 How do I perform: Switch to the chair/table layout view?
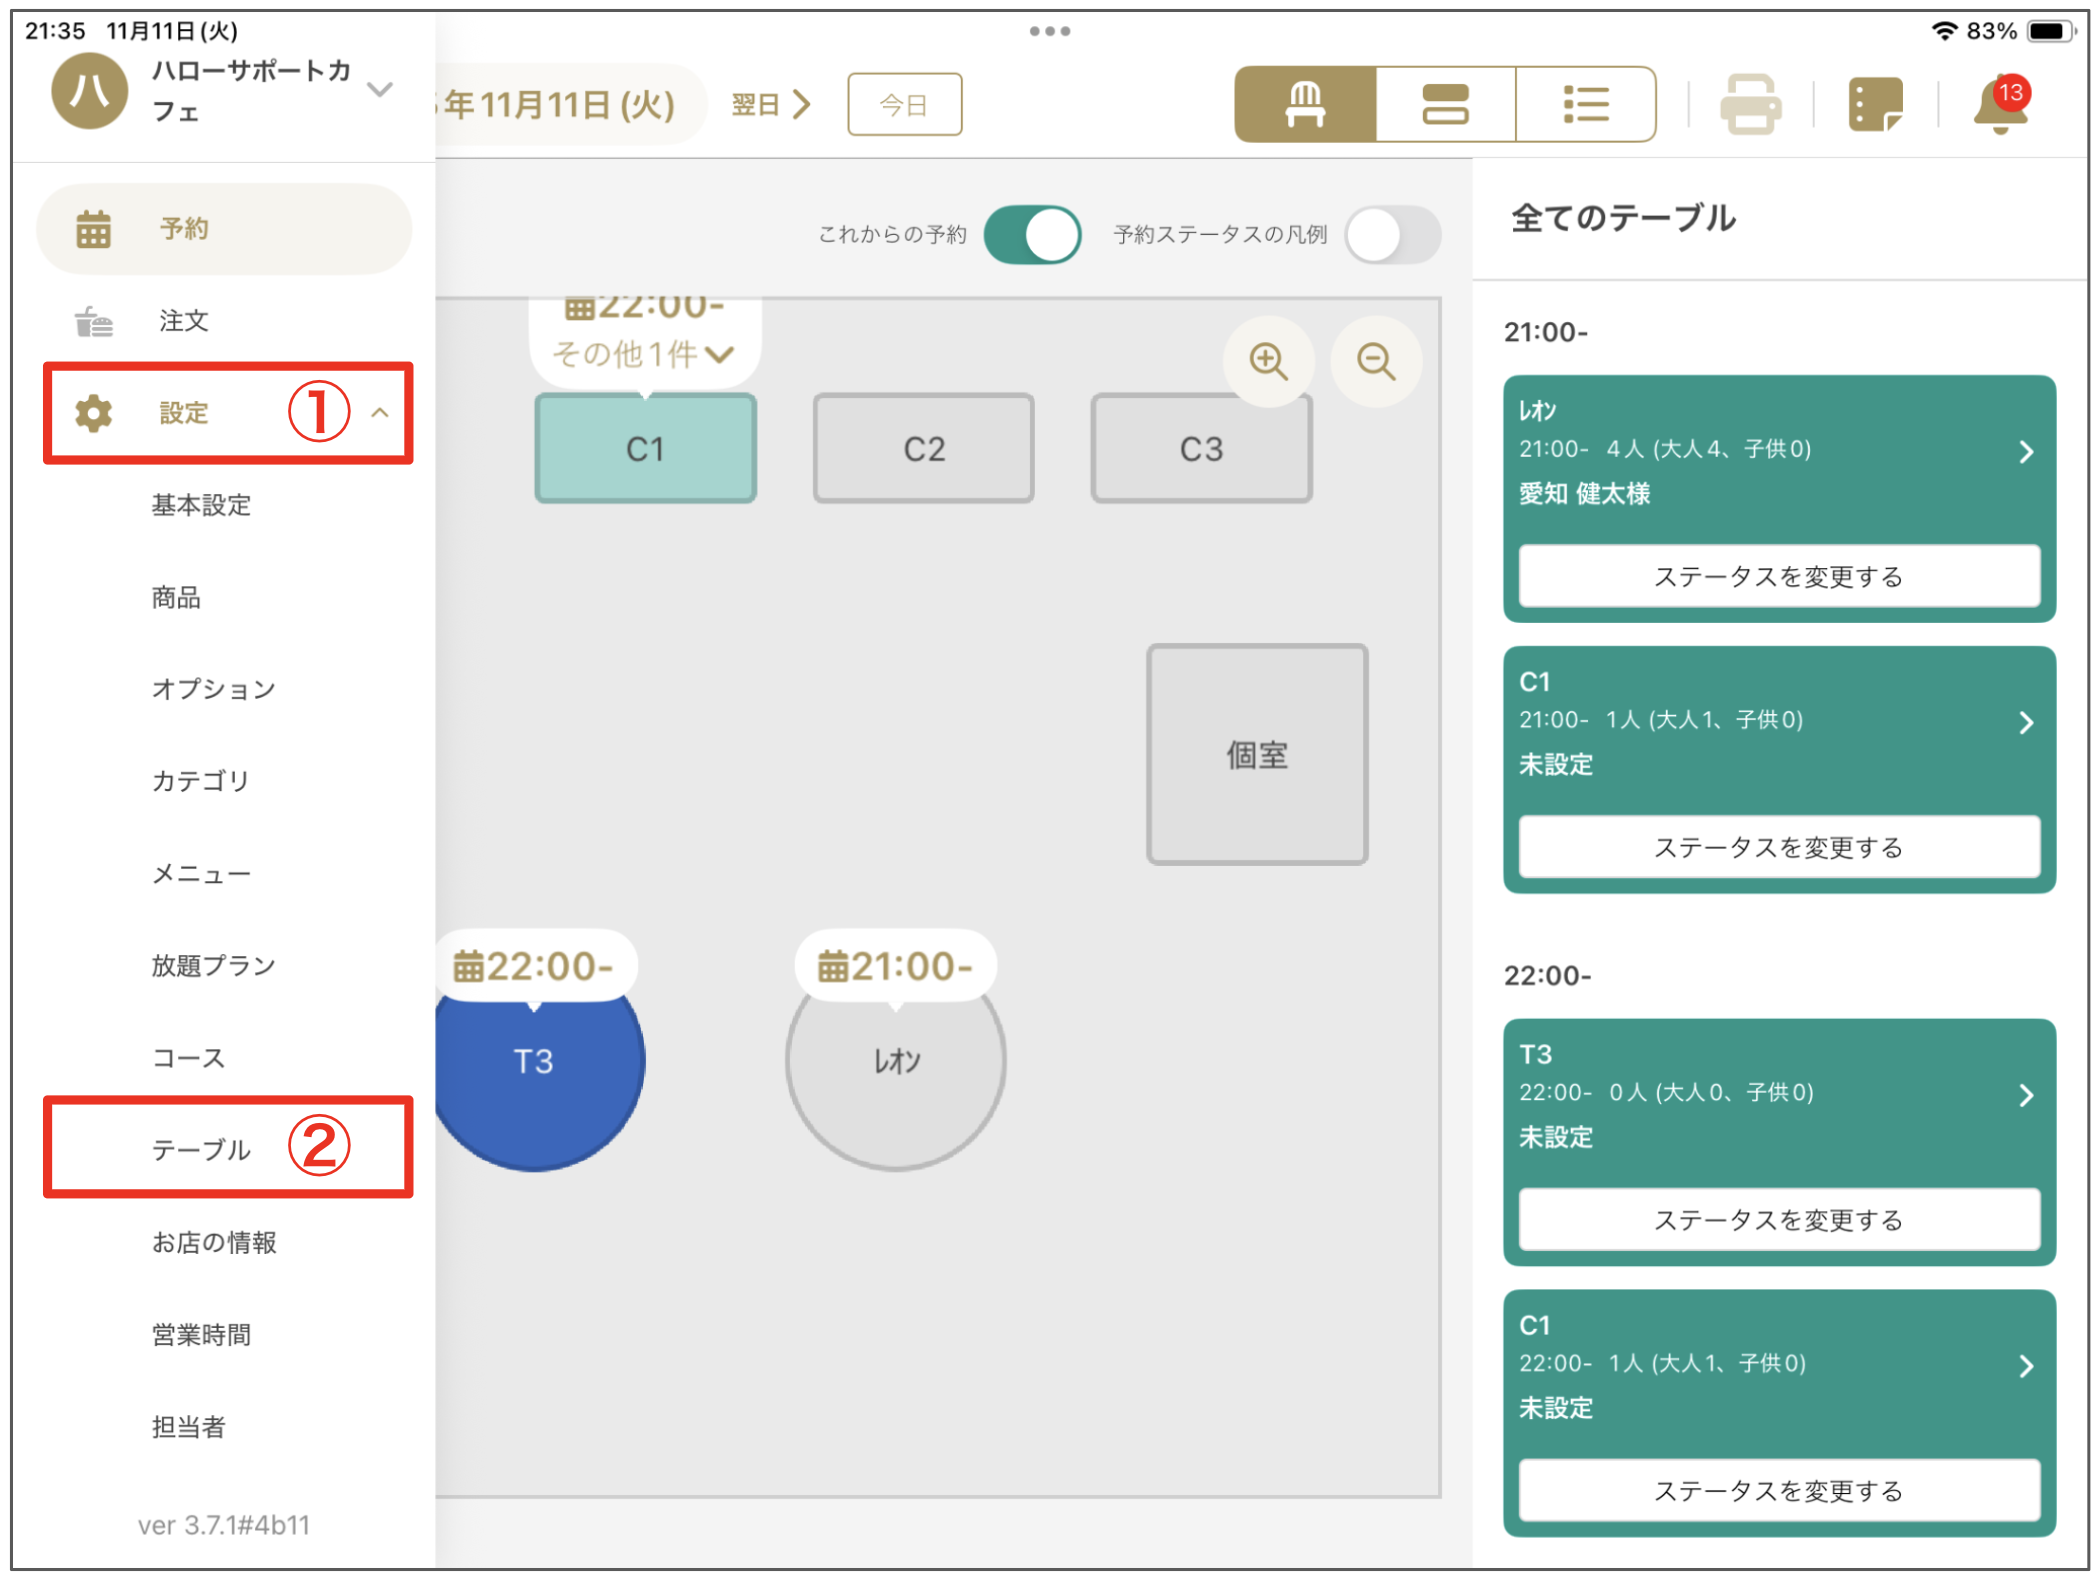coord(1305,104)
